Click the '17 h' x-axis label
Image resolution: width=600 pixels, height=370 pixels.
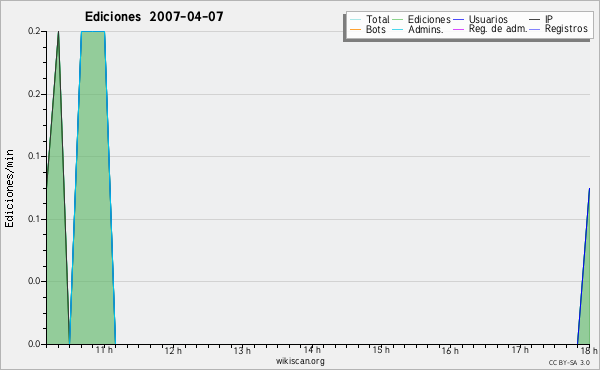(520, 350)
